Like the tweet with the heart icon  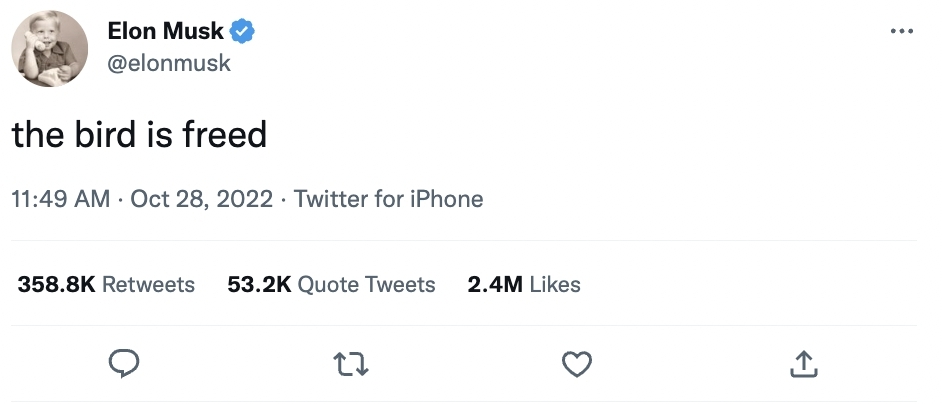(x=577, y=366)
